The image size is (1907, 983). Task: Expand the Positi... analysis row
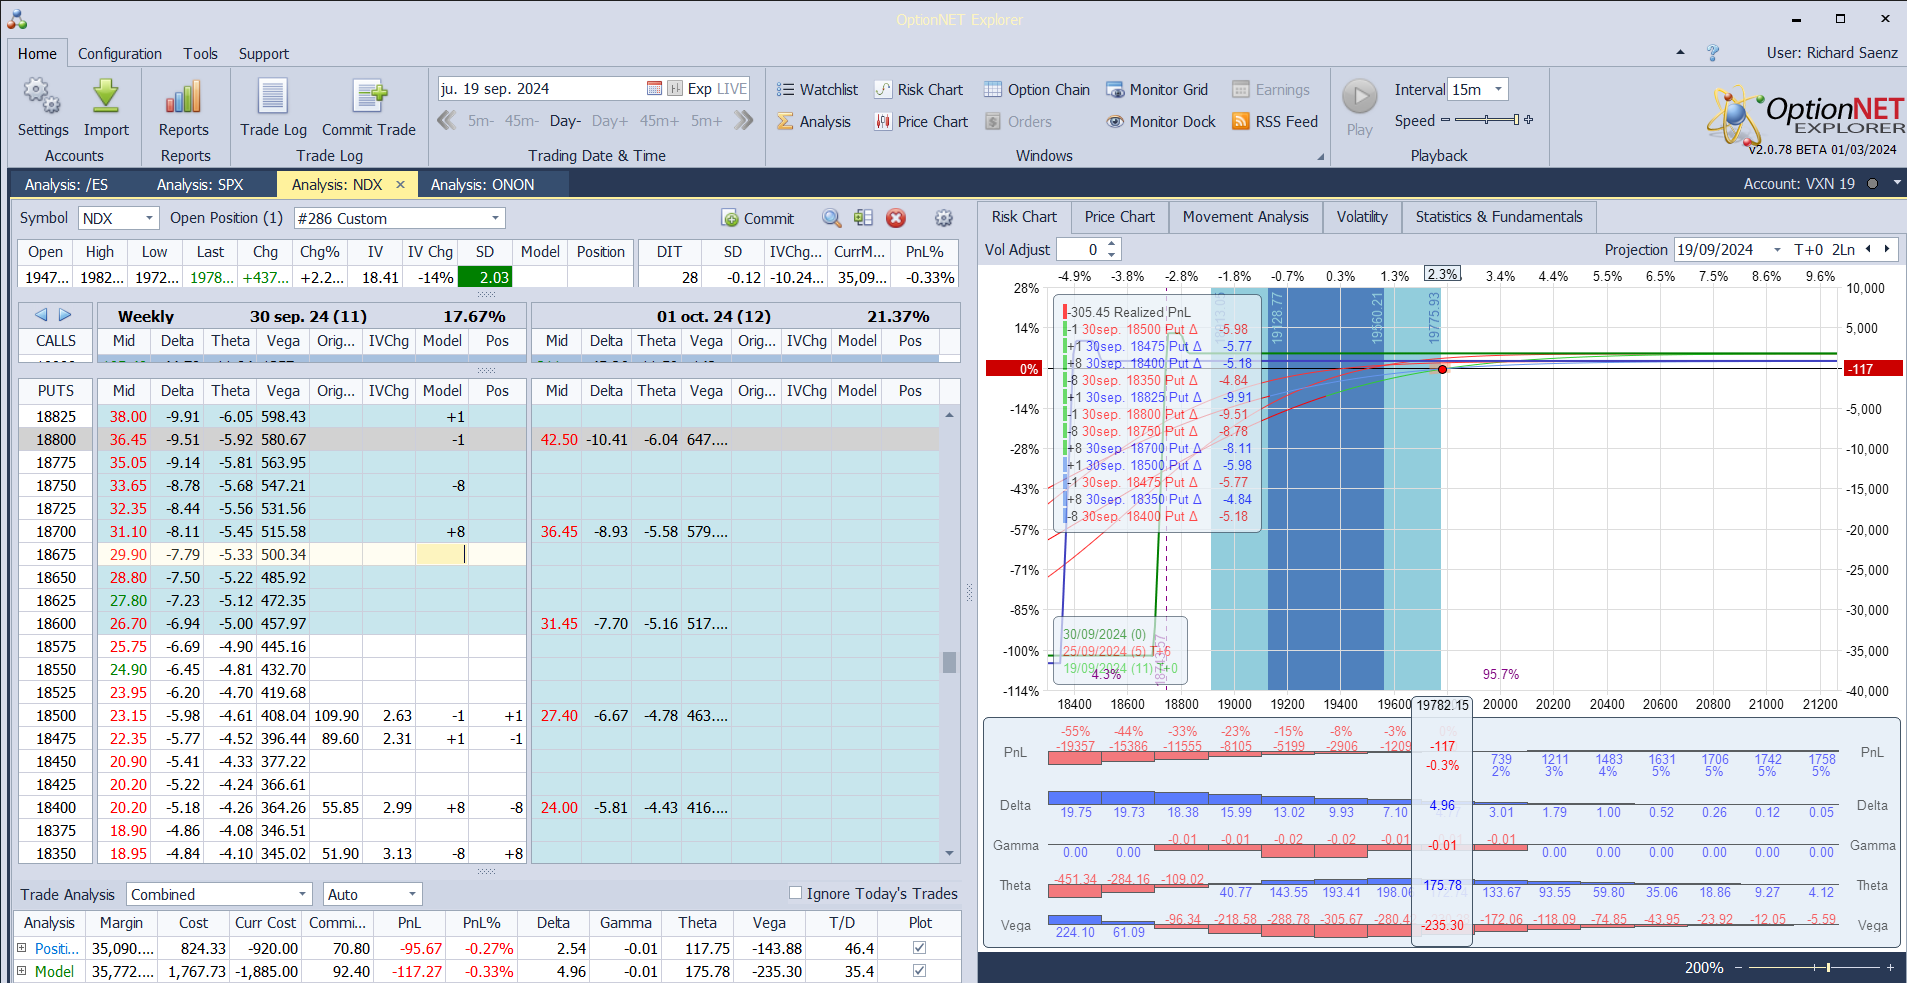[22, 948]
